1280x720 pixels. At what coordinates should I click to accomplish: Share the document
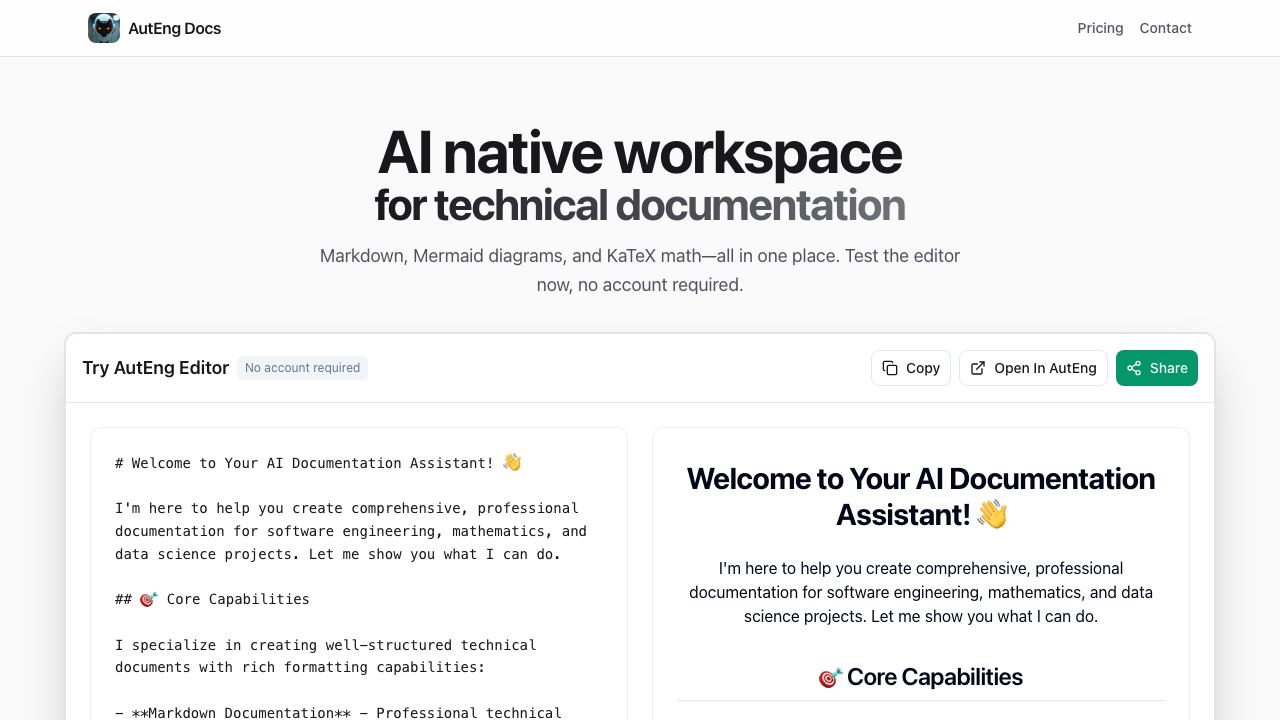1157,368
